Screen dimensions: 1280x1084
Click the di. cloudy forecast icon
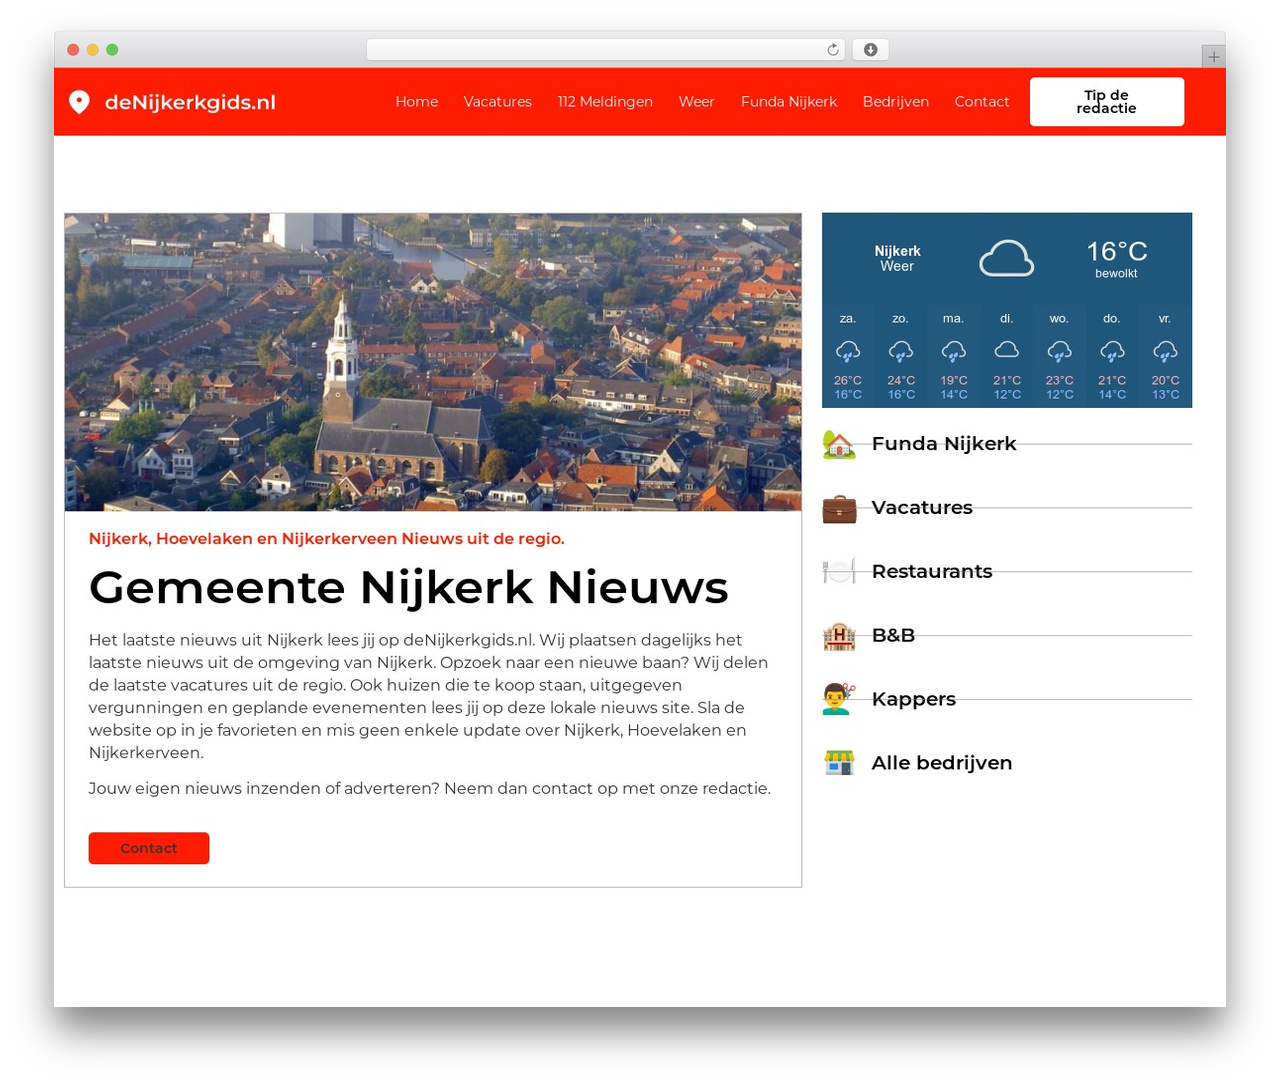click(1007, 350)
